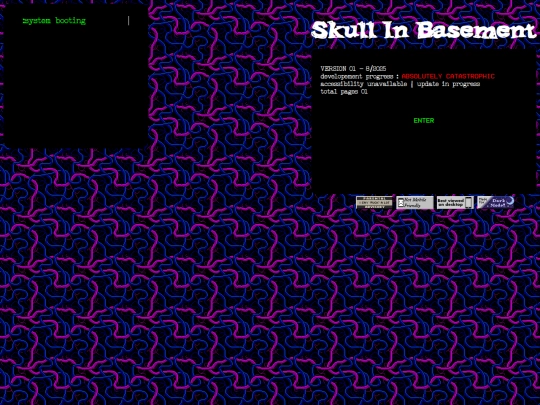Click the Skull In Basement title

tap(424, 30)
